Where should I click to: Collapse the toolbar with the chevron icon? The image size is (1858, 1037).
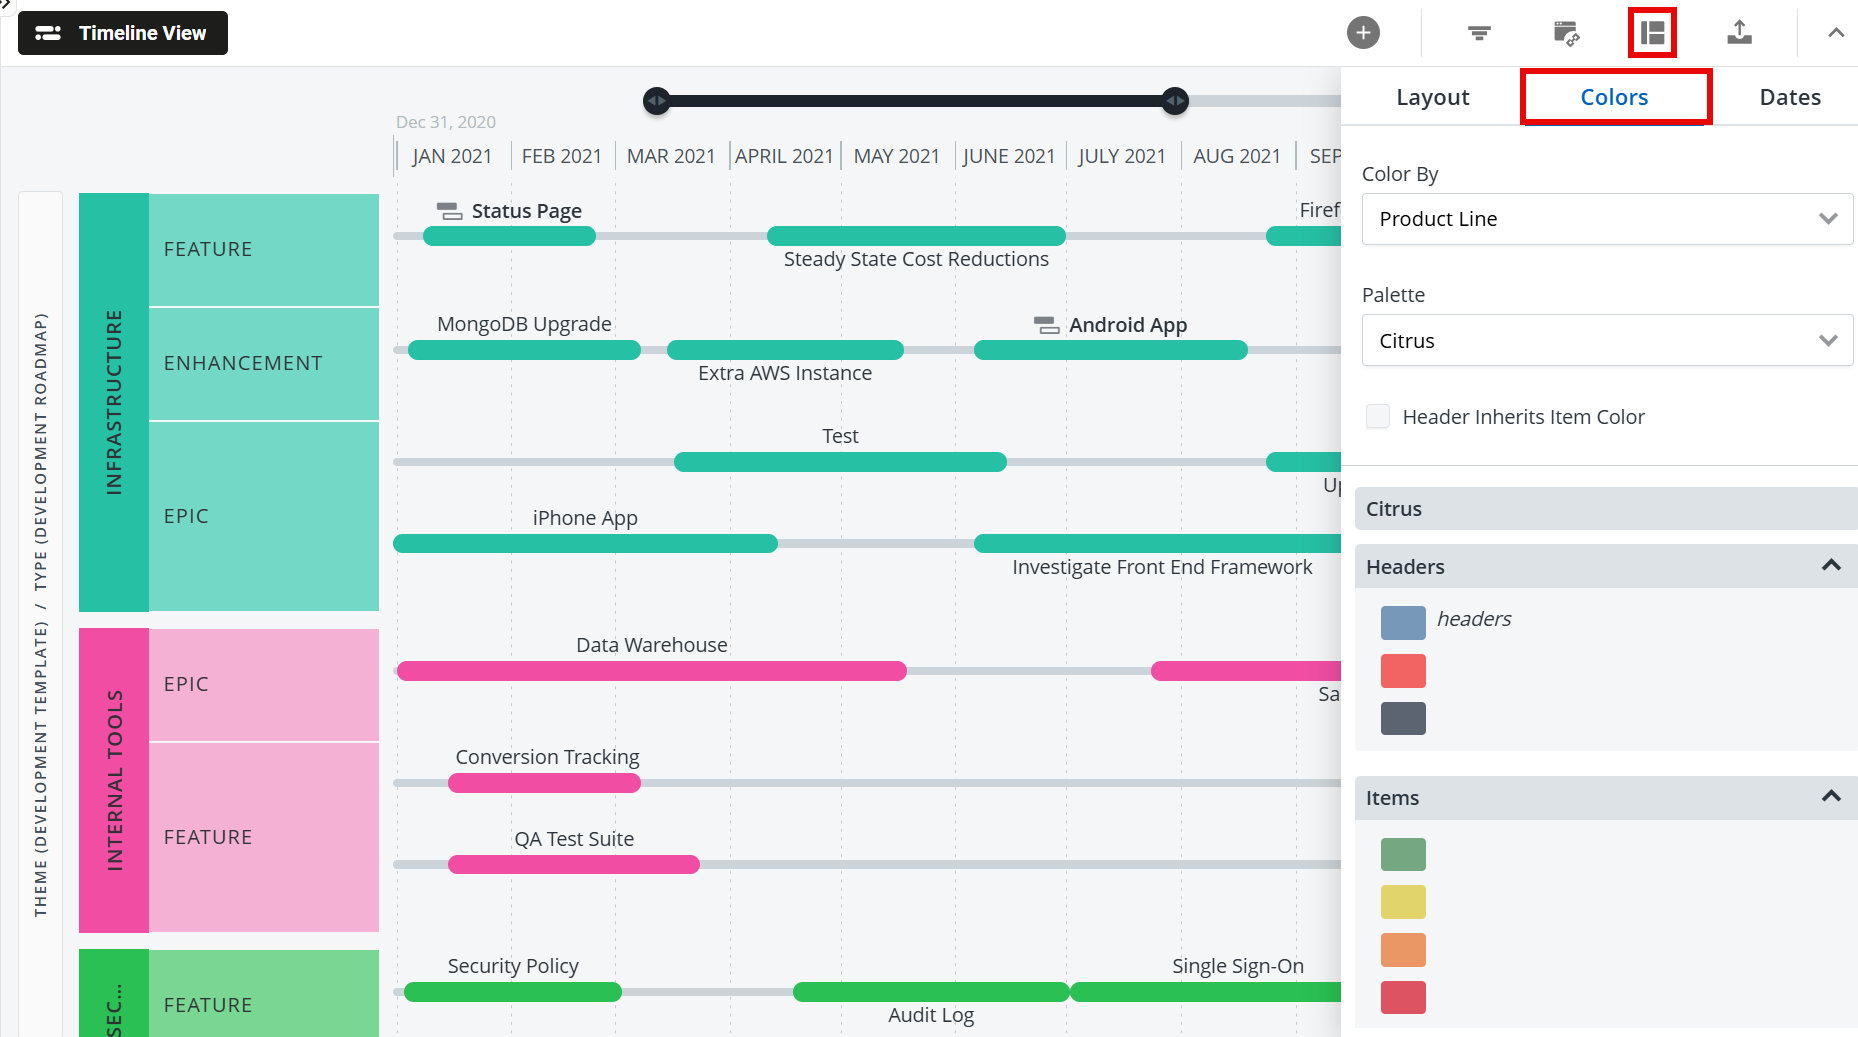1836,32
